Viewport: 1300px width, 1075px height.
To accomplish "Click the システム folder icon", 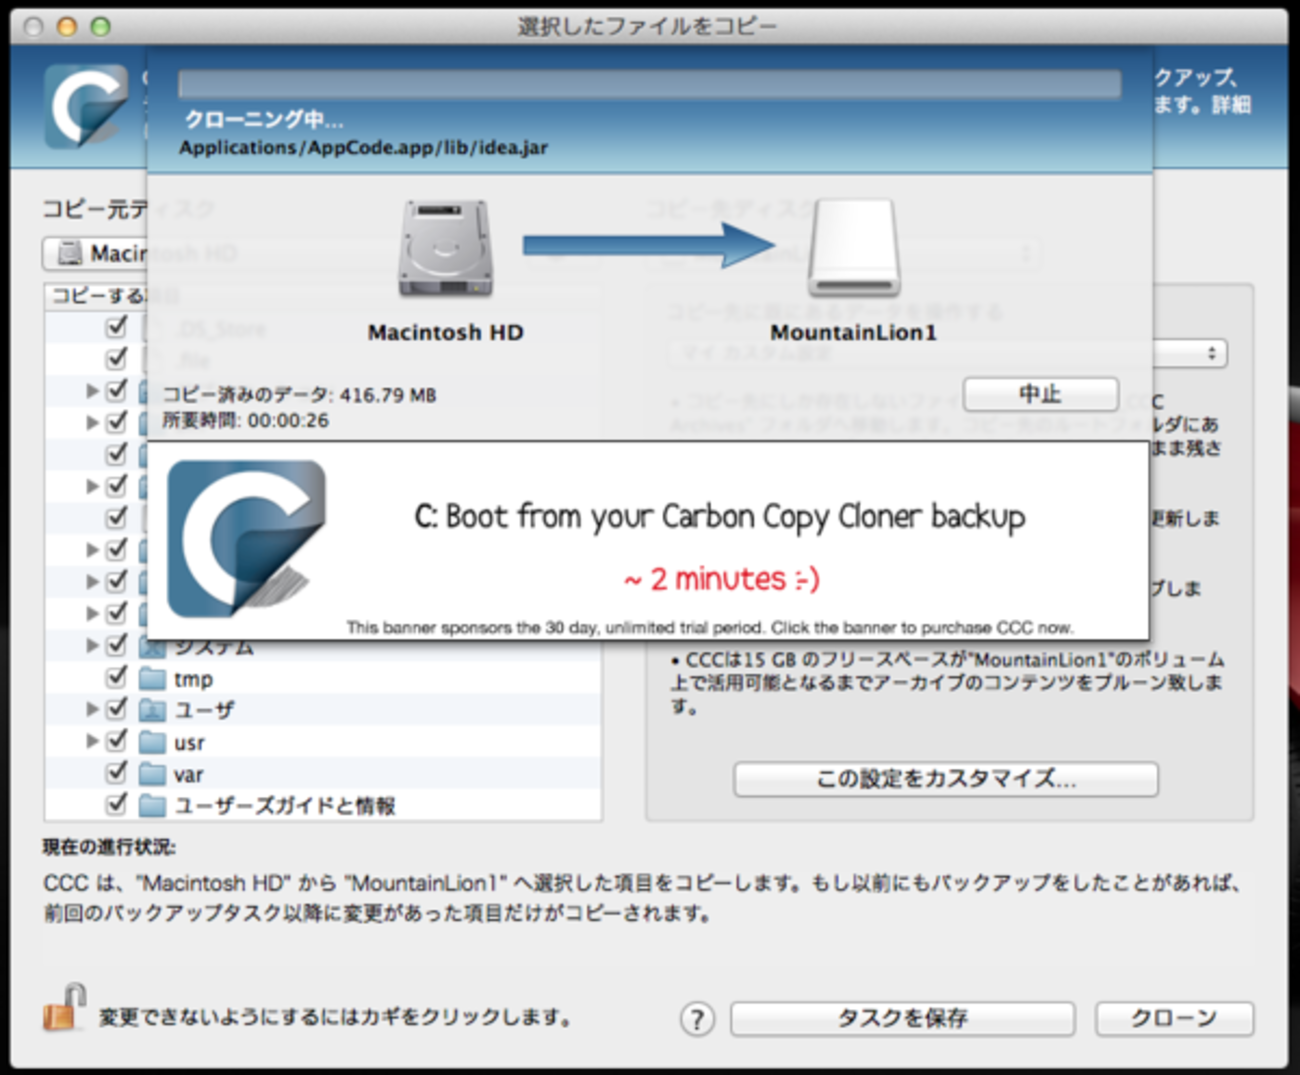I will click(152, 646).
